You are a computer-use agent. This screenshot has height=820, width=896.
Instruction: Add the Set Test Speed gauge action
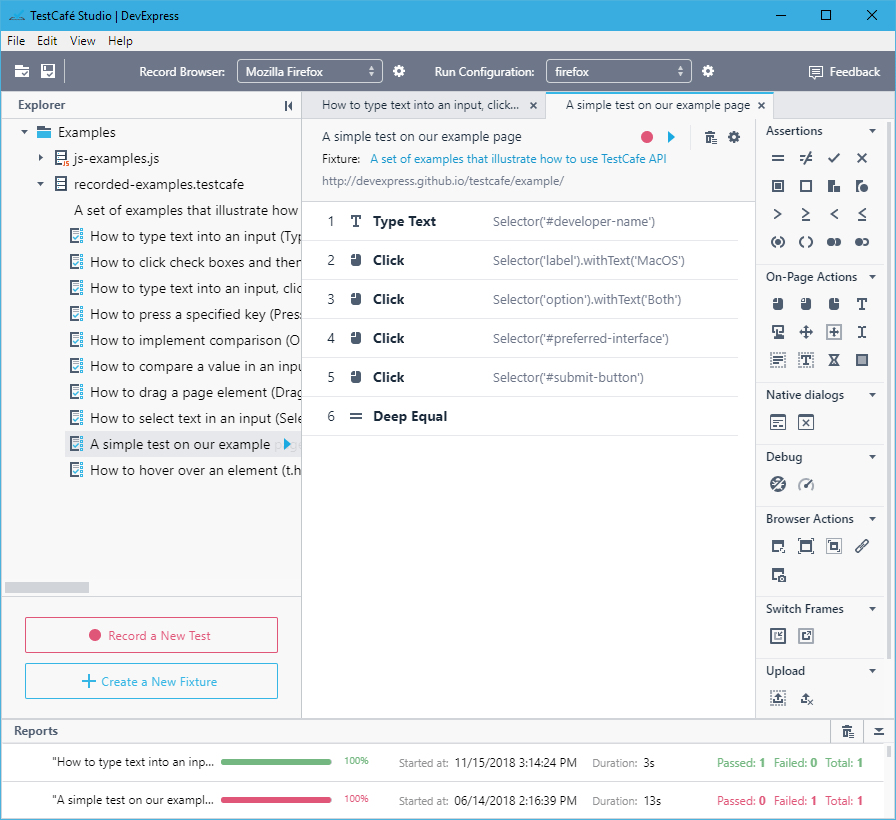coord(806,485)
